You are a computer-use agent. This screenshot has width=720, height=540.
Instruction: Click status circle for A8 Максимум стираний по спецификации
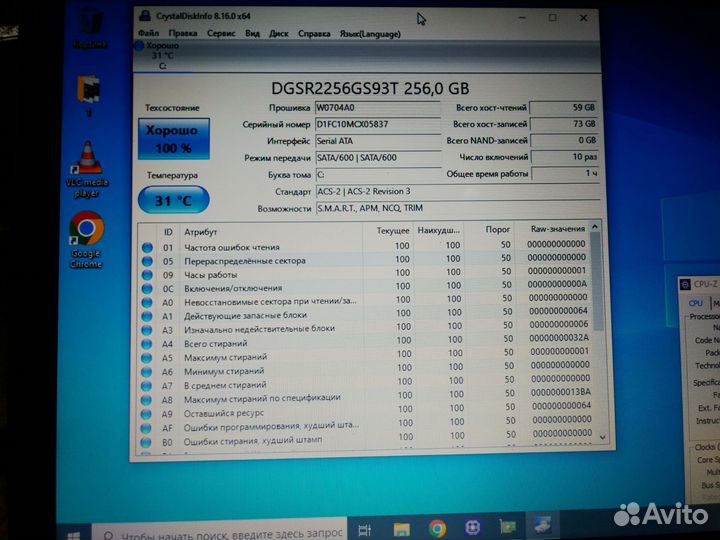point(146,400)
